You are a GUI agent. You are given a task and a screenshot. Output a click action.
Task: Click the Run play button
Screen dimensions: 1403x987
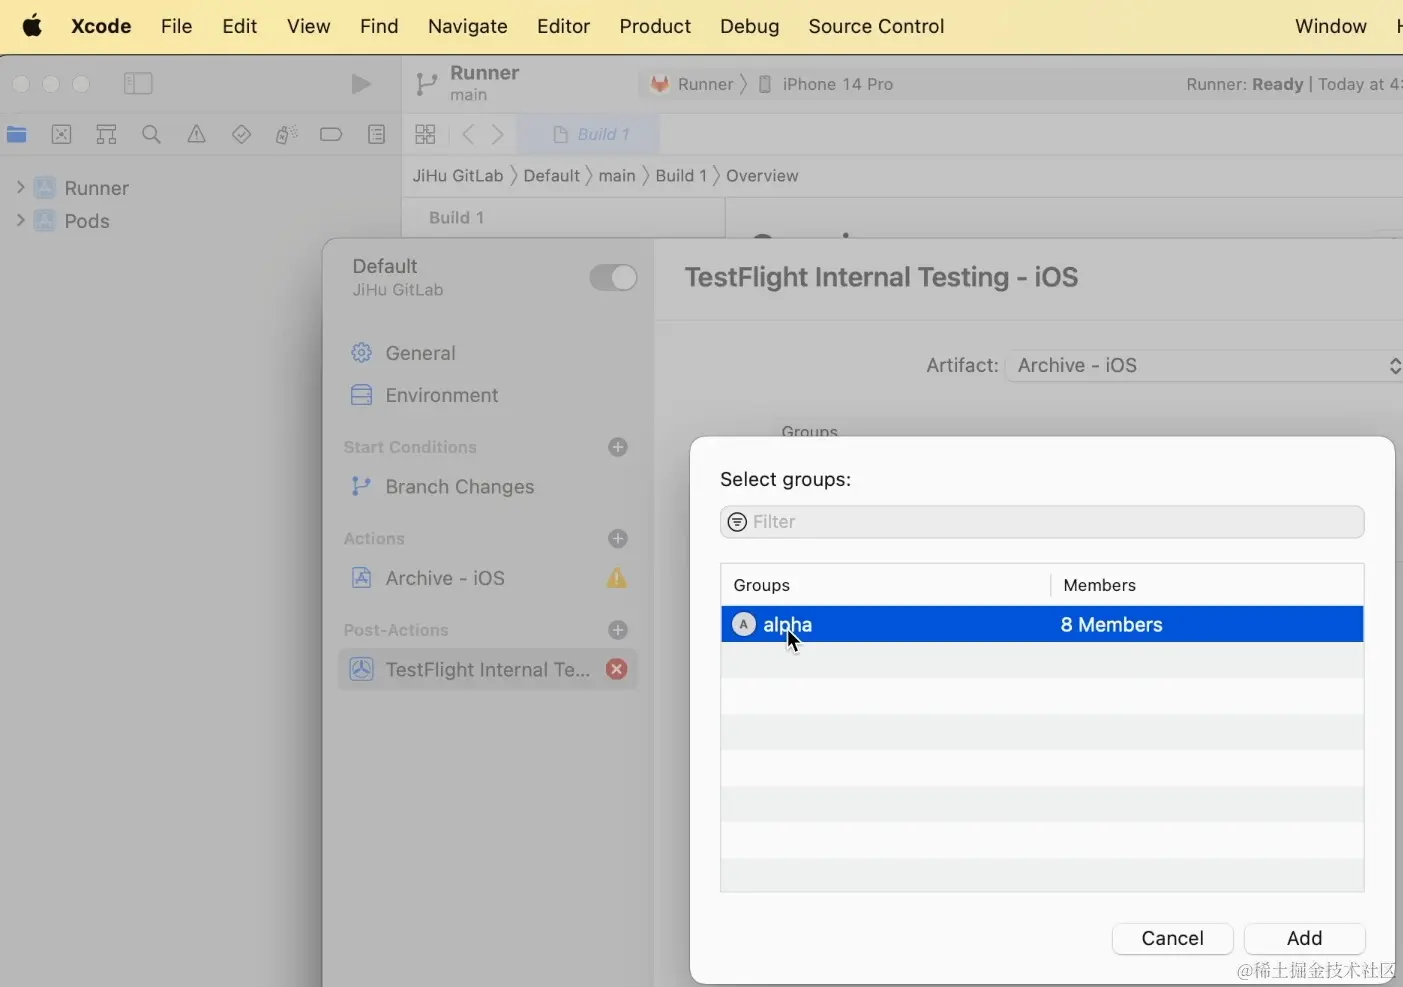tap(361, 84)
